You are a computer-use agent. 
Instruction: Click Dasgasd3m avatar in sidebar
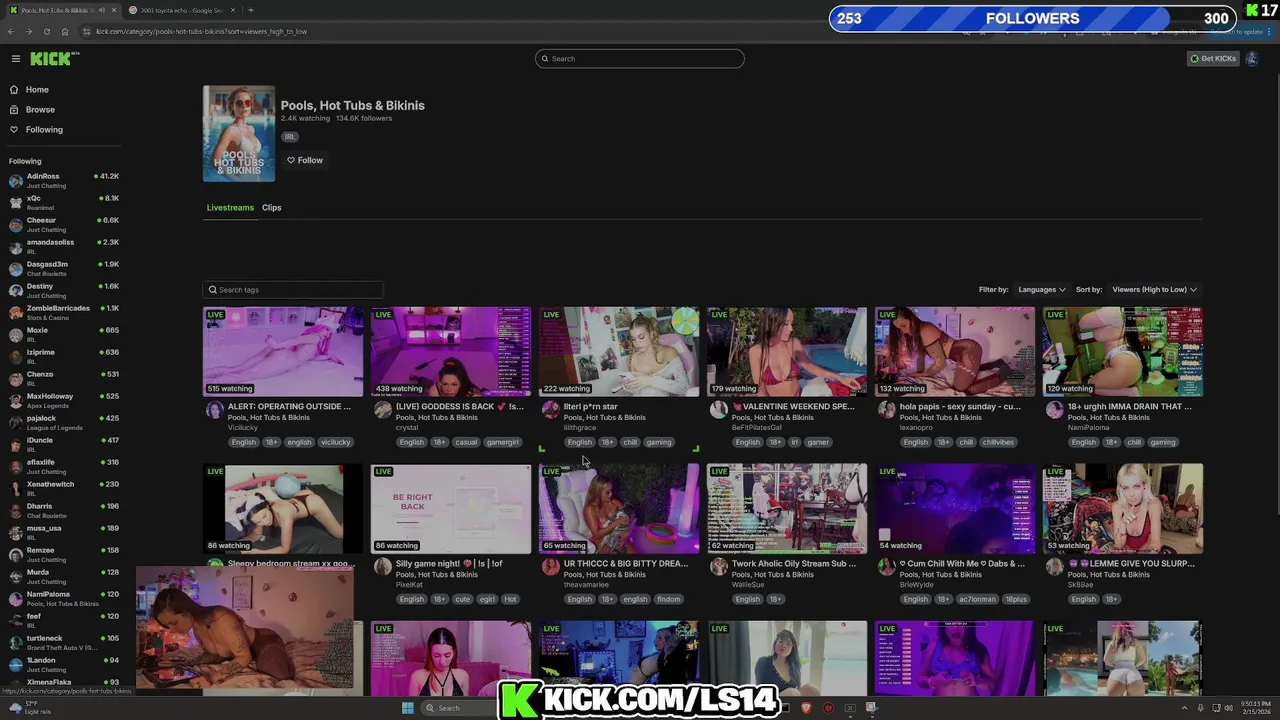pyautogui.click(x=15, y=268)
